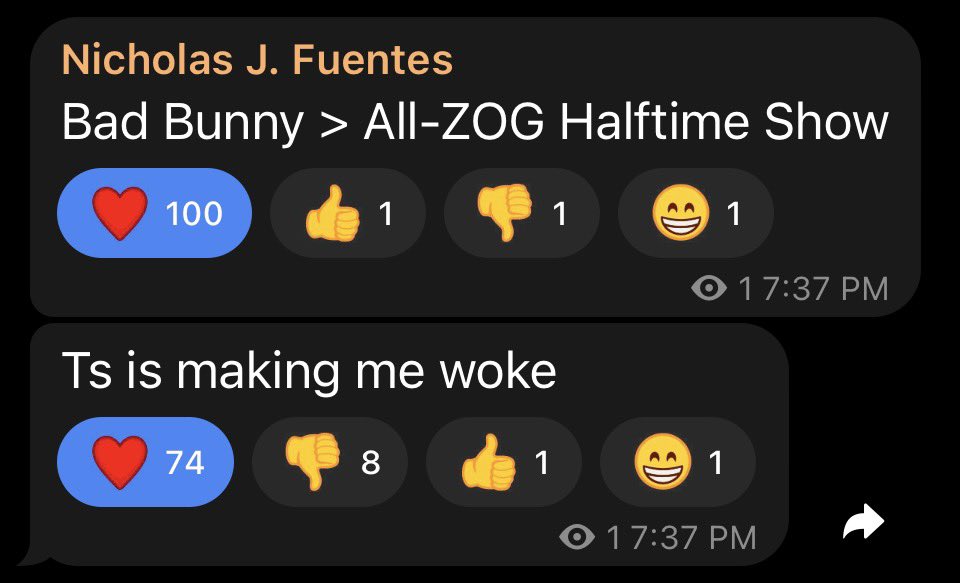Click the woke message timestamp

(x=693, y=538)
